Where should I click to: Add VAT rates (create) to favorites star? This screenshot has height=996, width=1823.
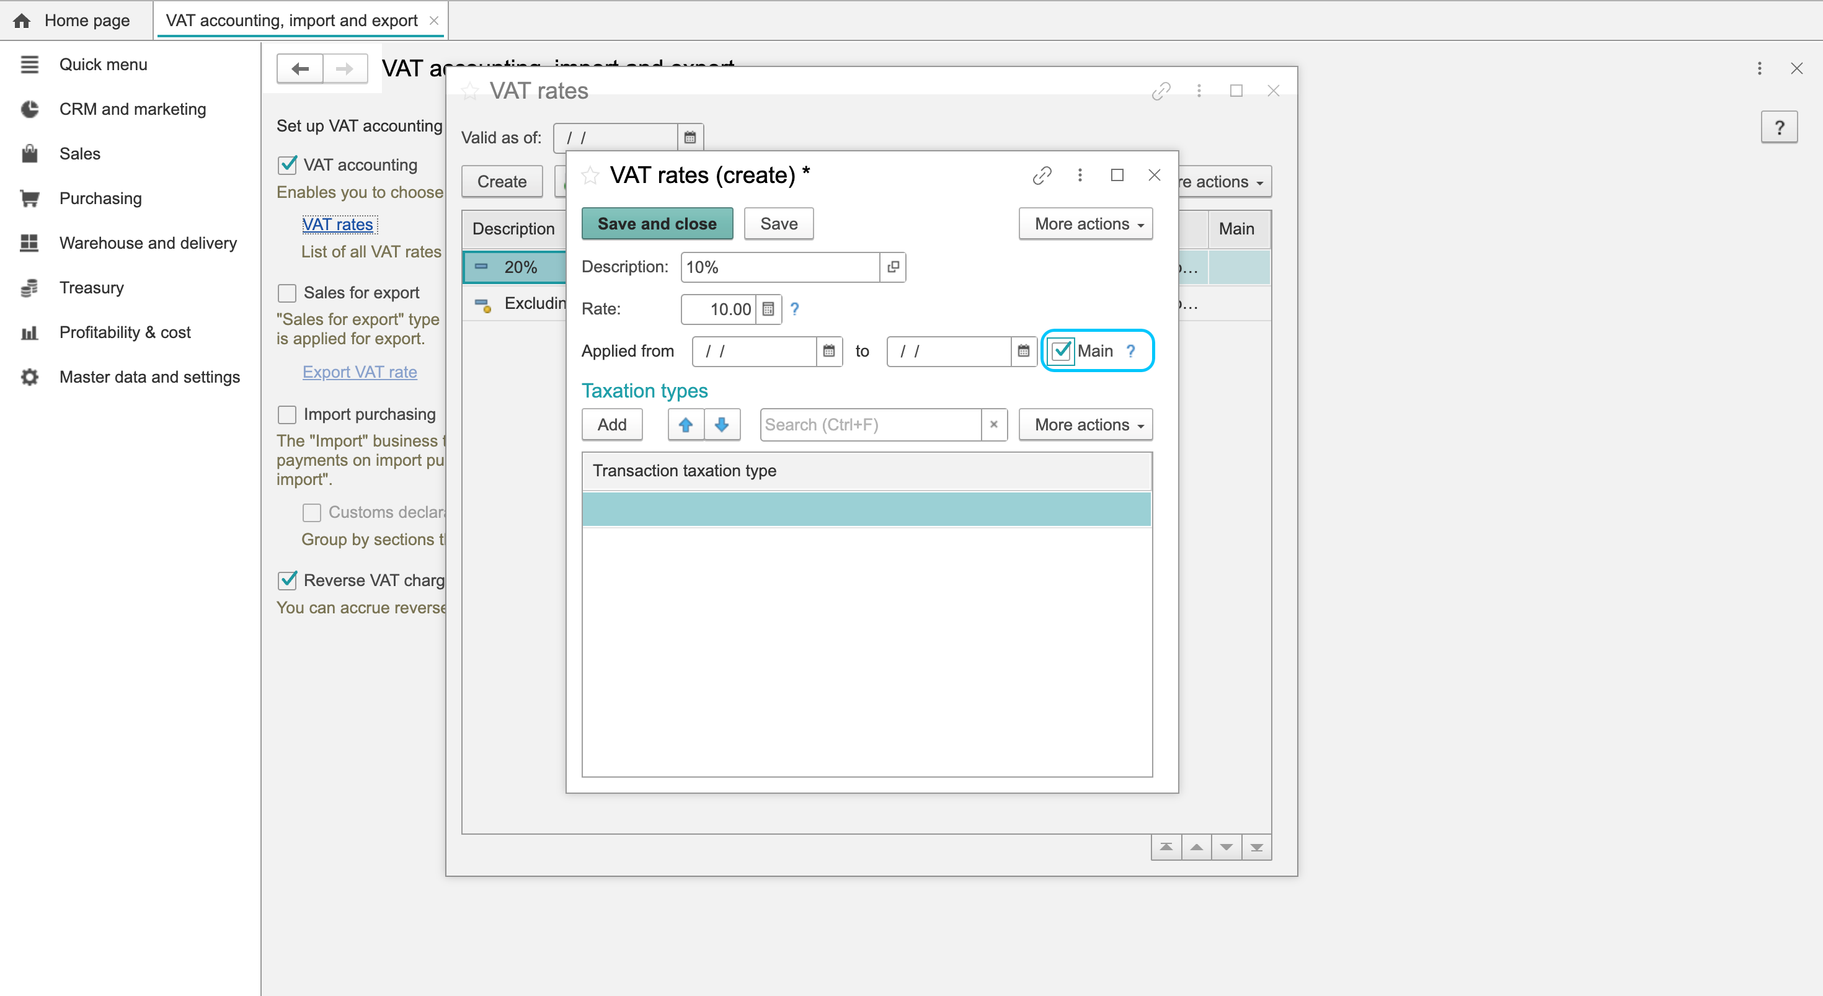(x=590, y=175)
